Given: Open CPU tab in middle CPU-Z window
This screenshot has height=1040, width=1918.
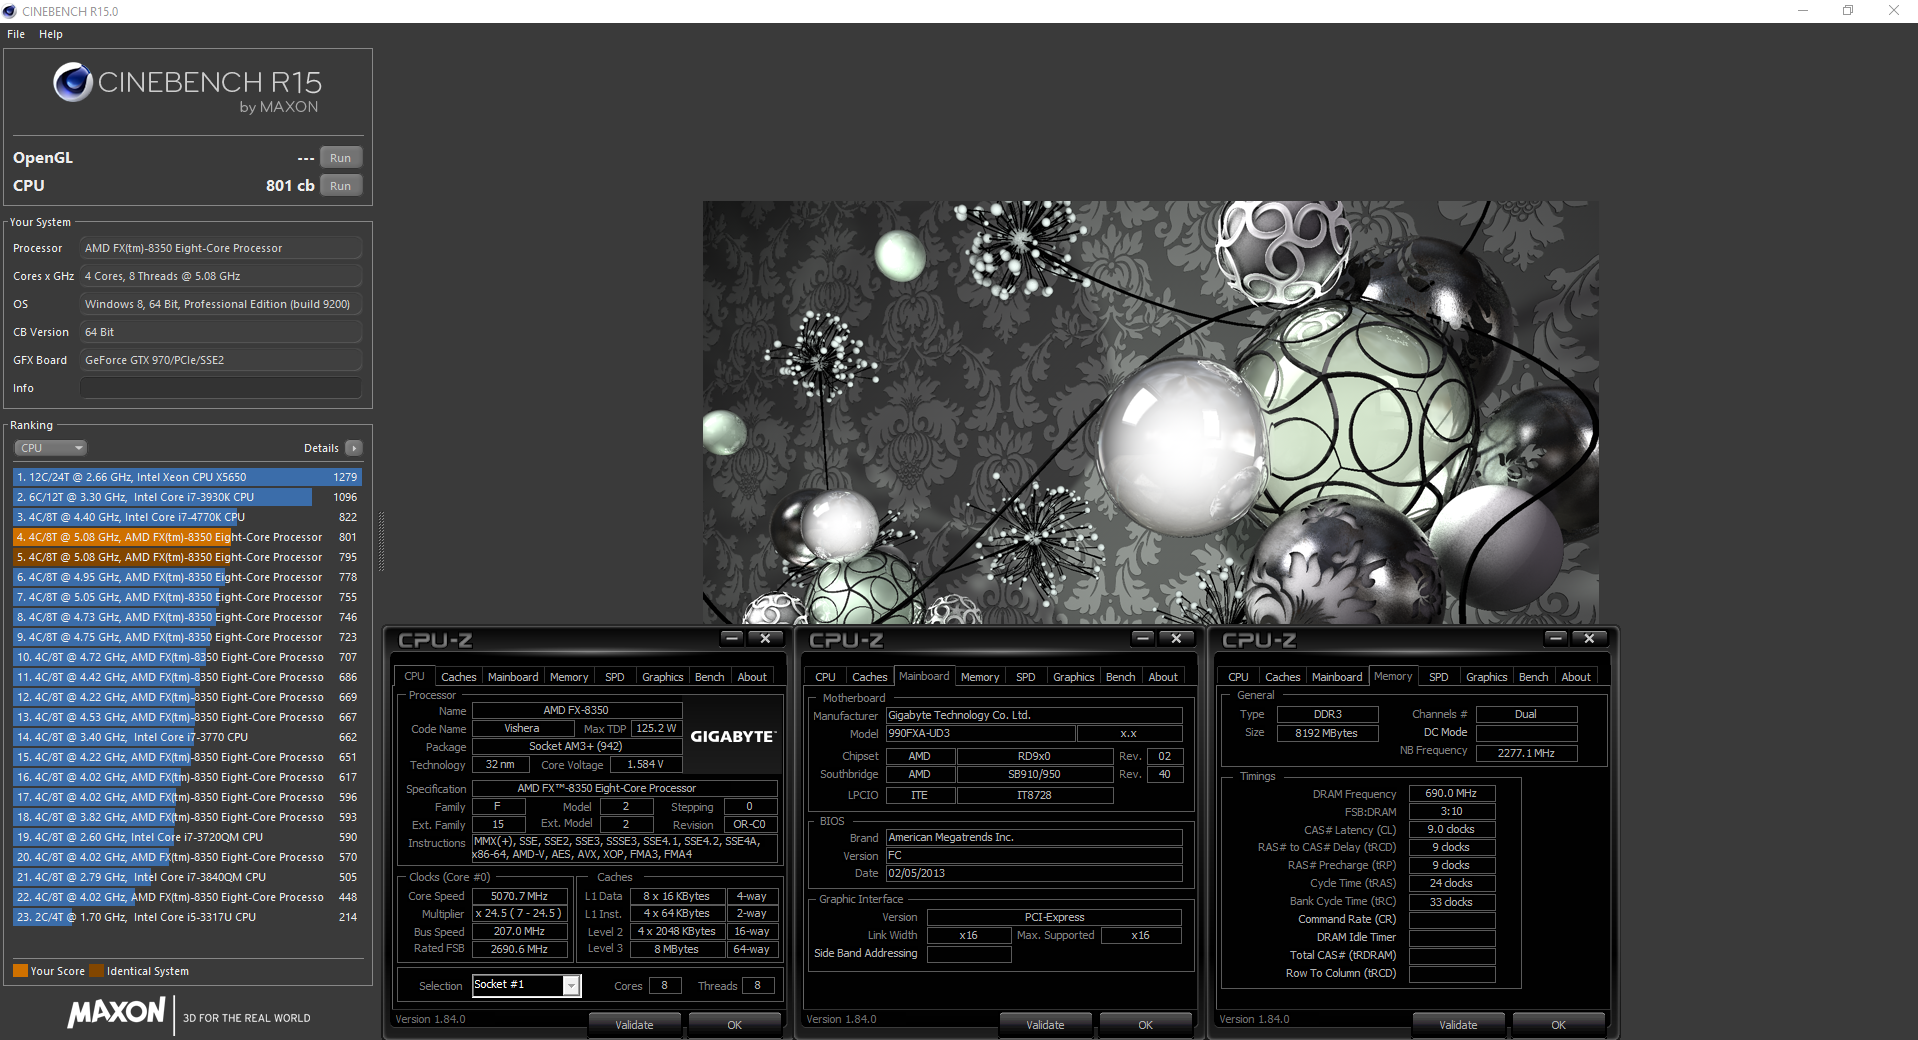Looking at the screenshot, I should point(825,677).
